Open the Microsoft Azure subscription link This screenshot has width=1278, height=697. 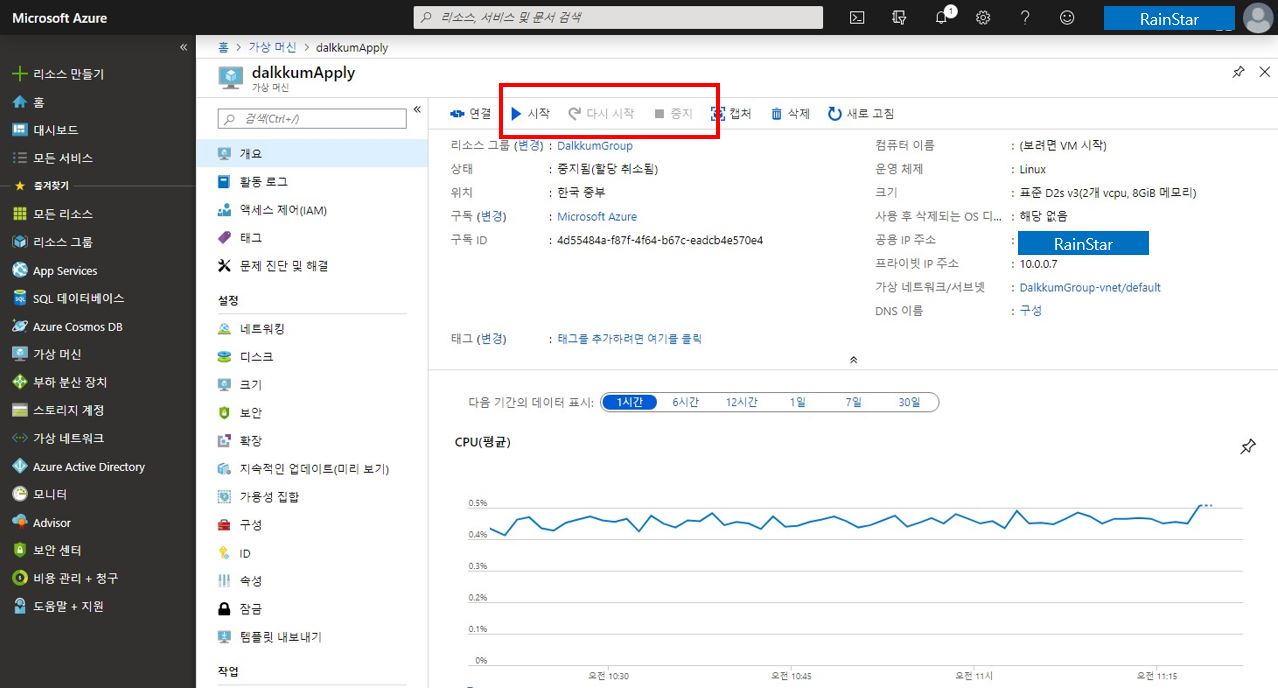[597, 217]
